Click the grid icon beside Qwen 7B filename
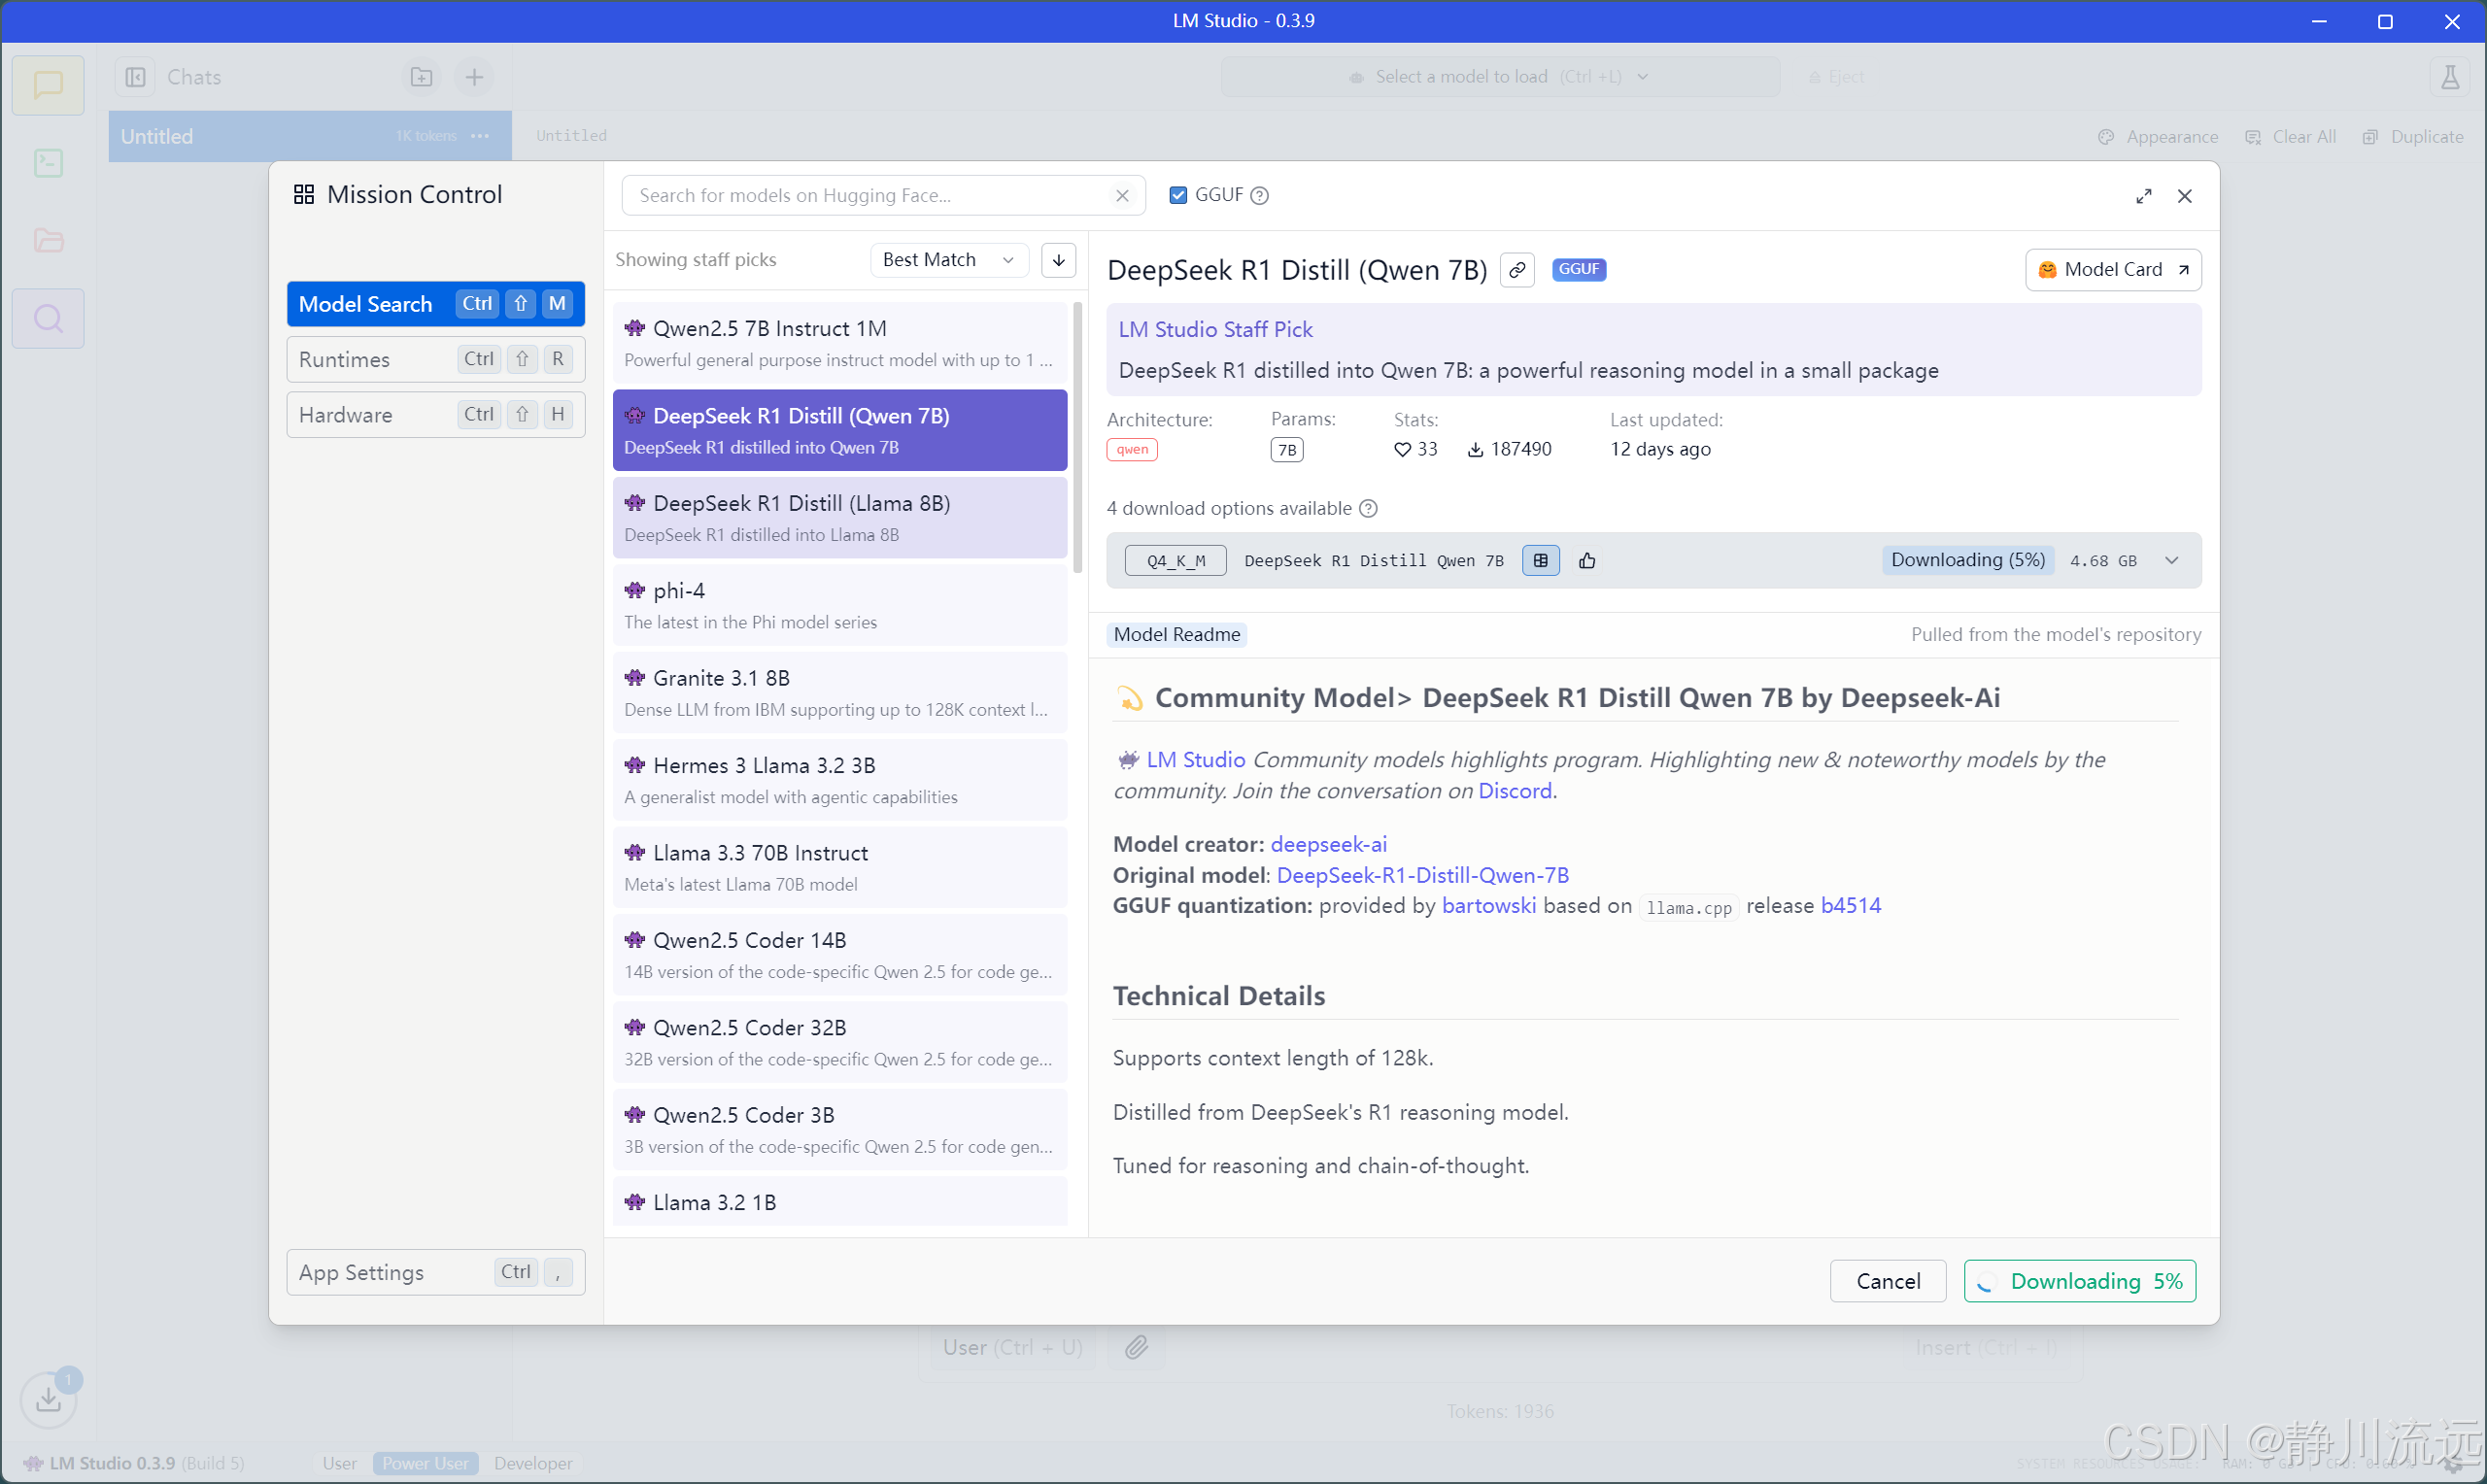2487x1484 pixels. (x=1540, y=561)
